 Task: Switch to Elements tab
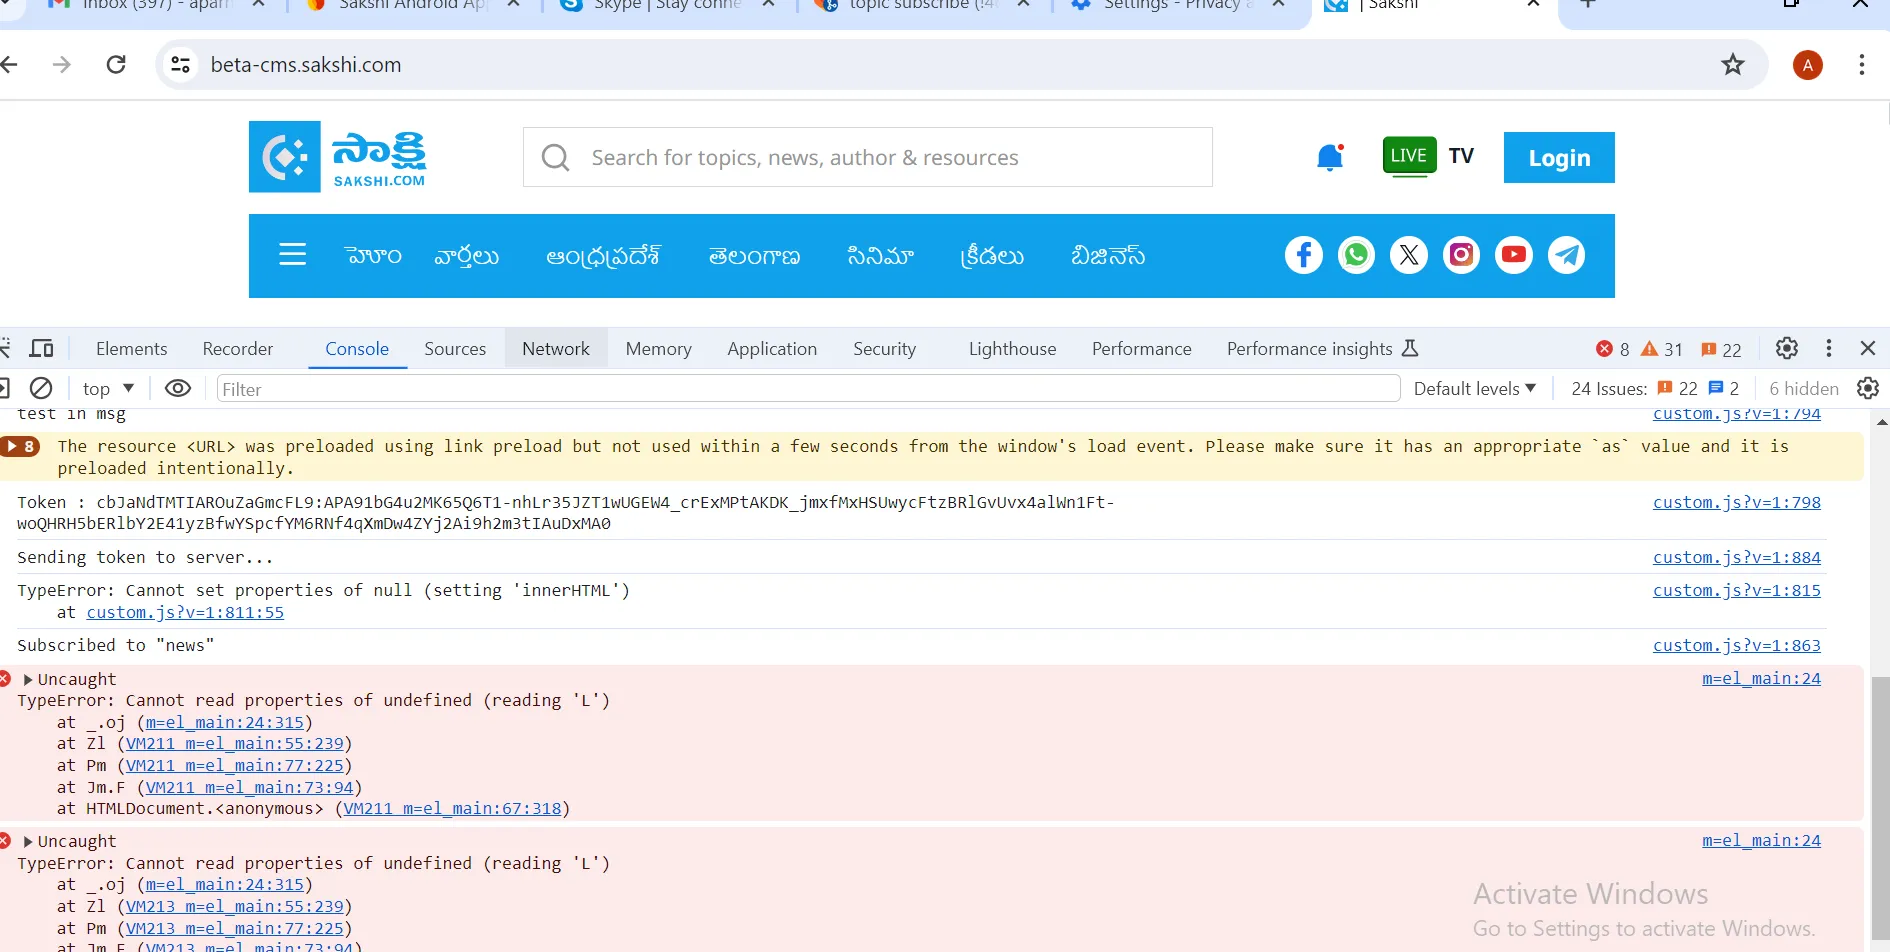[132, 348]
